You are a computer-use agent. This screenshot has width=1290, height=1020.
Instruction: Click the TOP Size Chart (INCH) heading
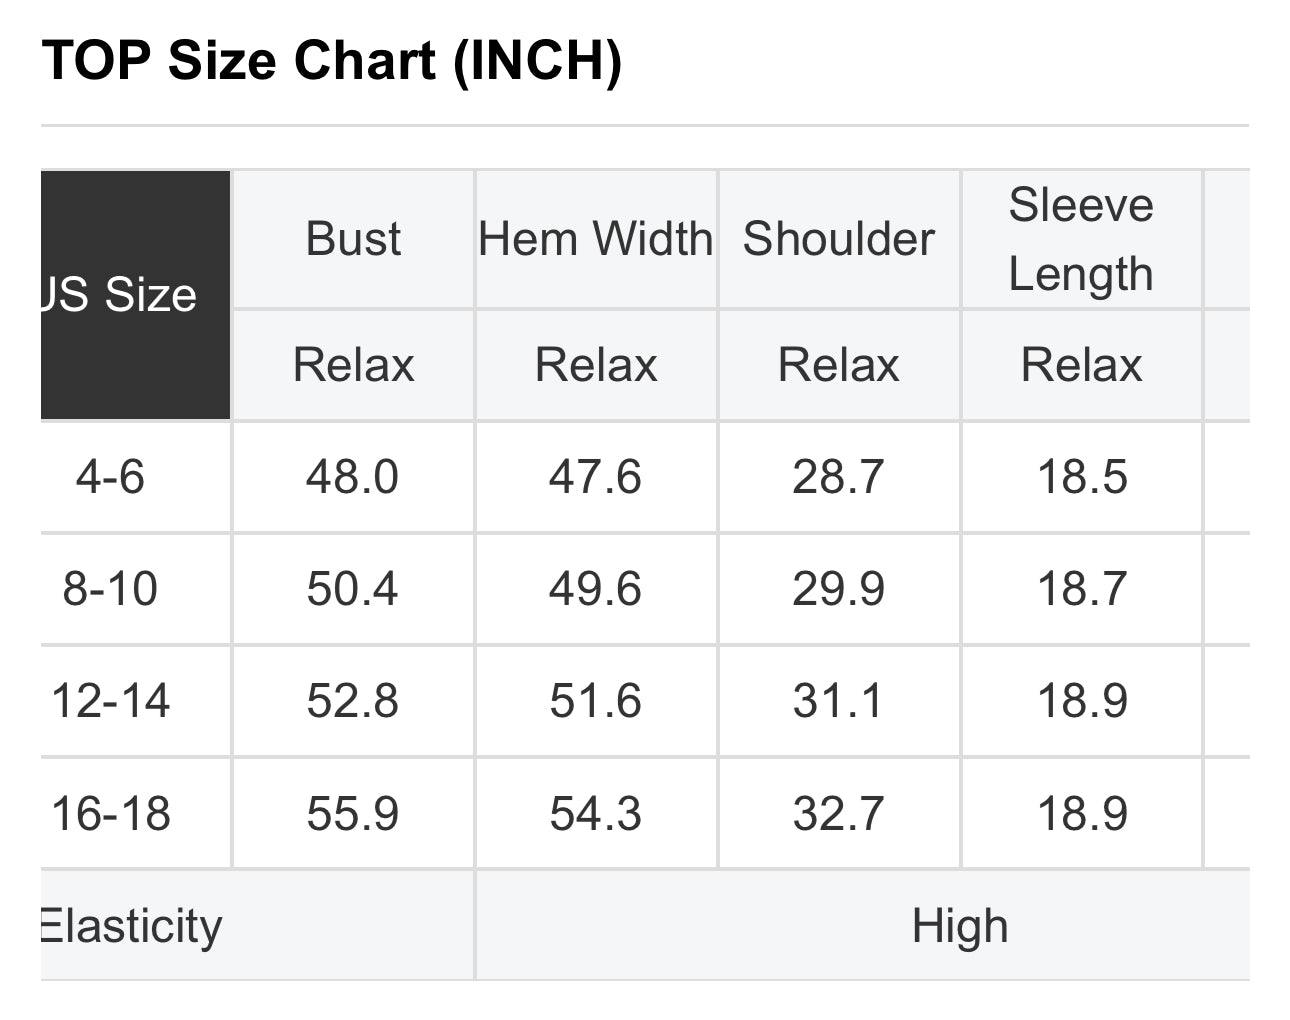click(x=332, y=61)
